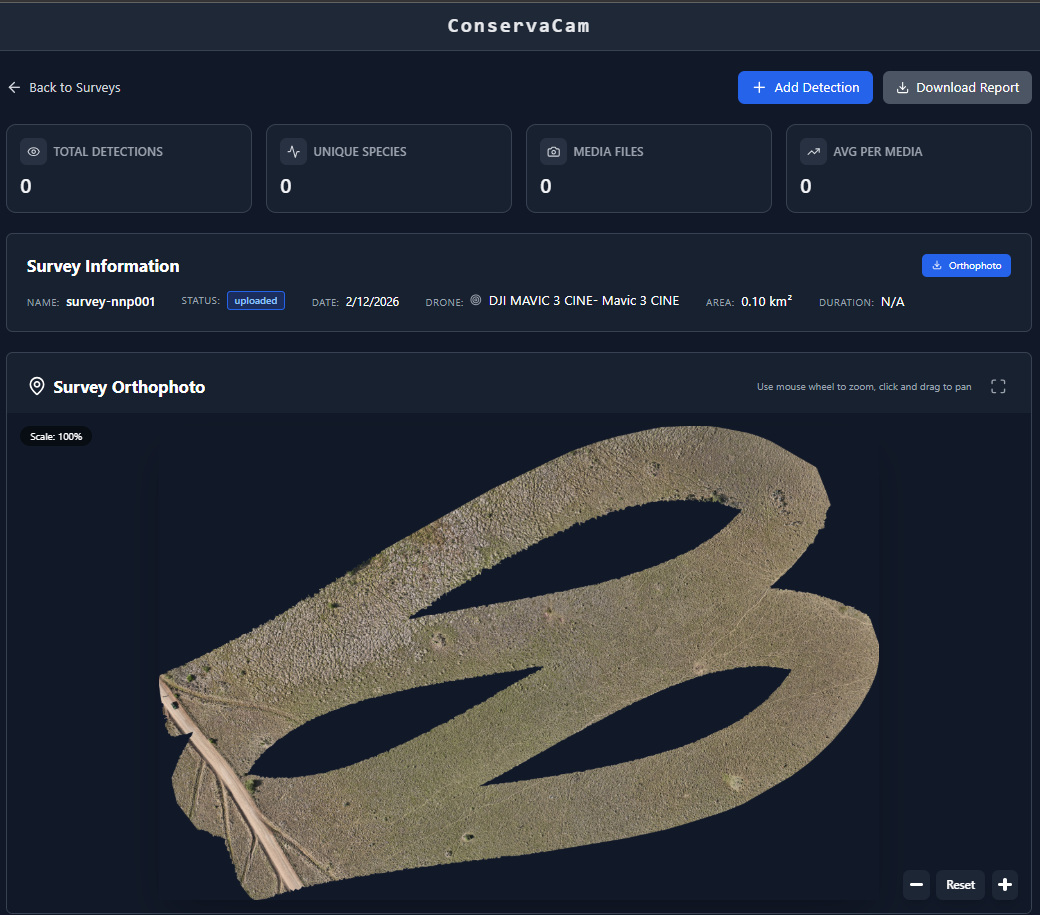Image resolution: width=1040 pixels, height=915 pixels.
Task: Click the ConservaCam header title
Action: (519, 26)
